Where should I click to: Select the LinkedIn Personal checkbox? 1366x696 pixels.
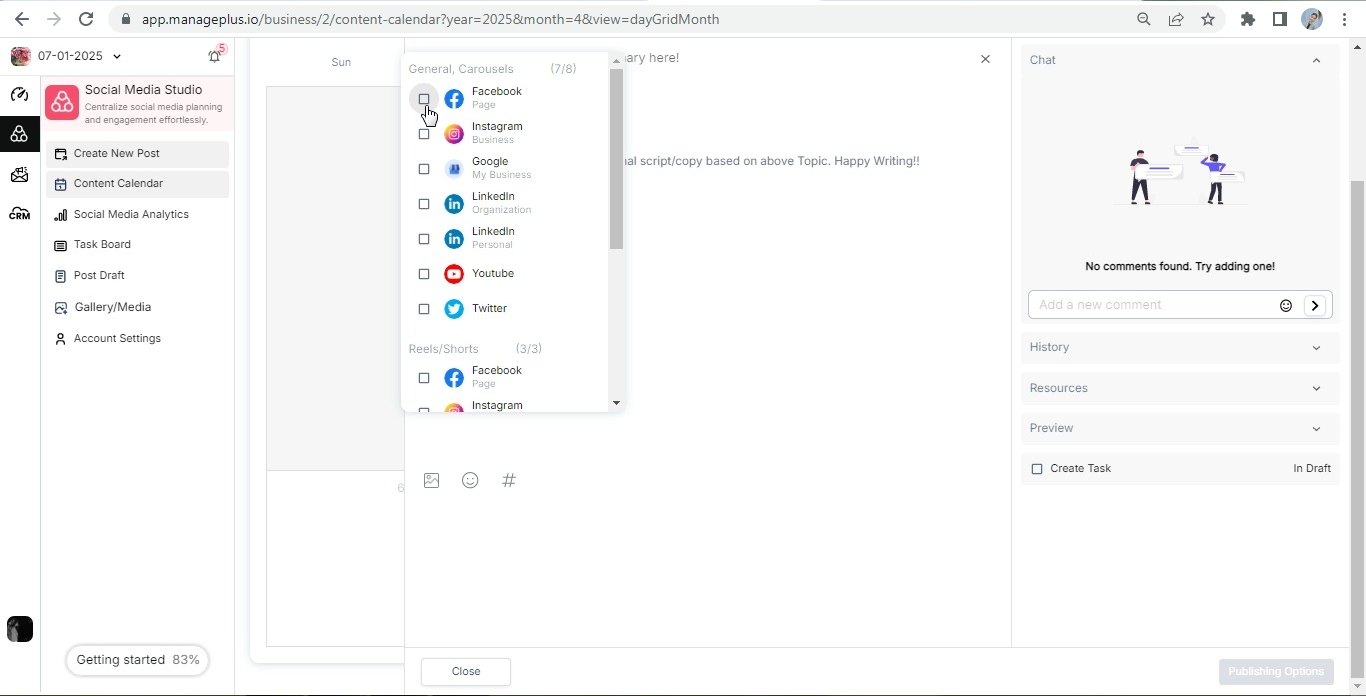(x=424, y=239)
